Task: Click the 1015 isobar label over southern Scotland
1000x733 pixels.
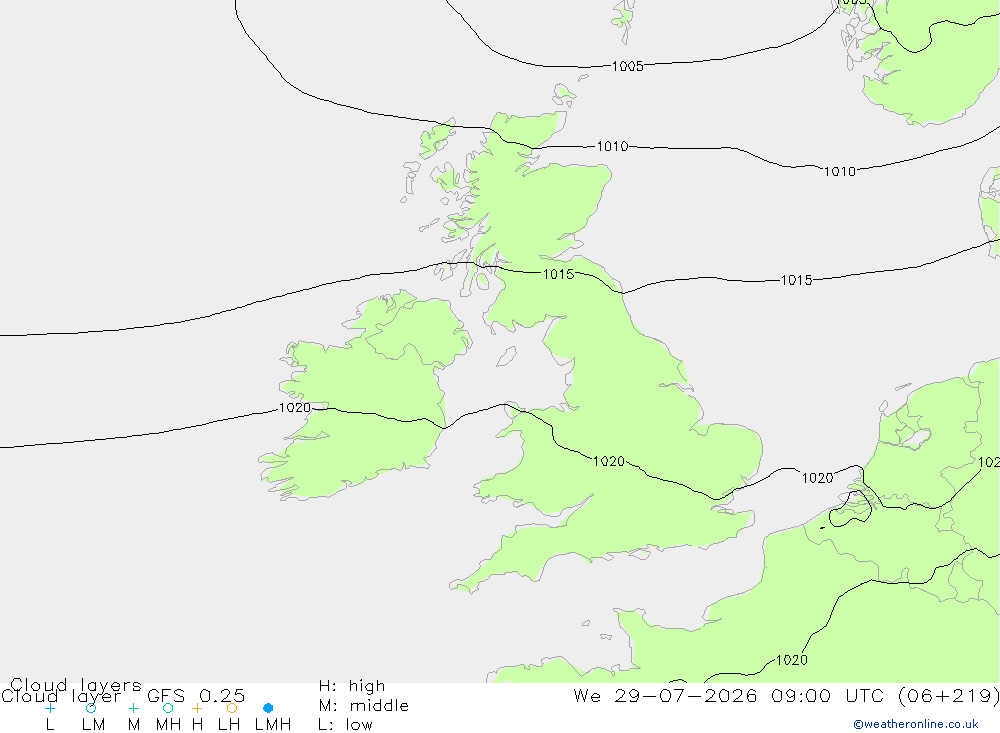Action: (x=558, y=274)
